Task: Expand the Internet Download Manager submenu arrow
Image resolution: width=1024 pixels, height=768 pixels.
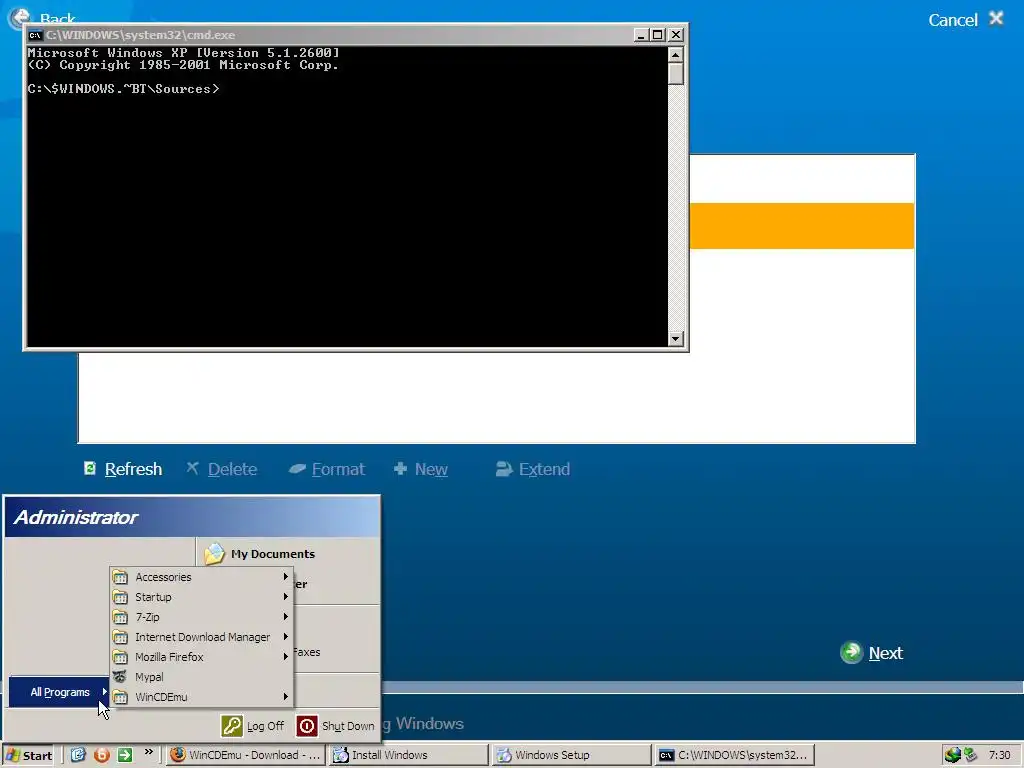Action: click(285, 637)
